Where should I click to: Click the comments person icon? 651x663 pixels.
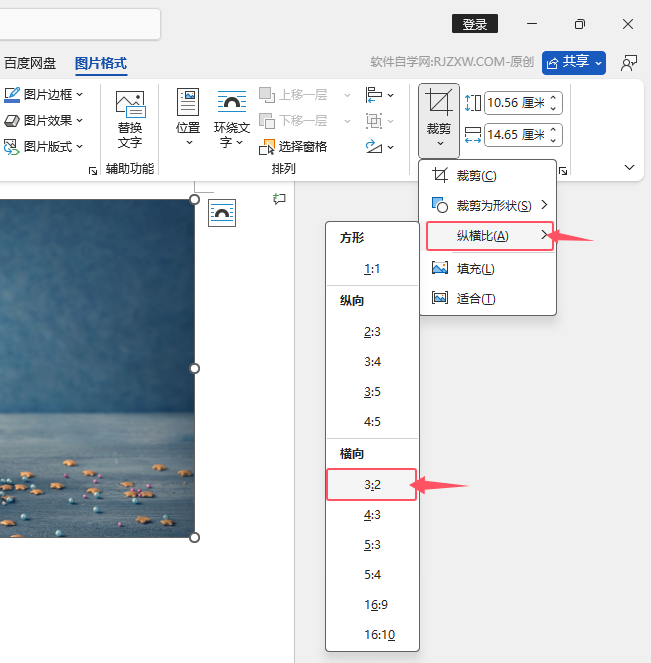(x=629, y=63)
